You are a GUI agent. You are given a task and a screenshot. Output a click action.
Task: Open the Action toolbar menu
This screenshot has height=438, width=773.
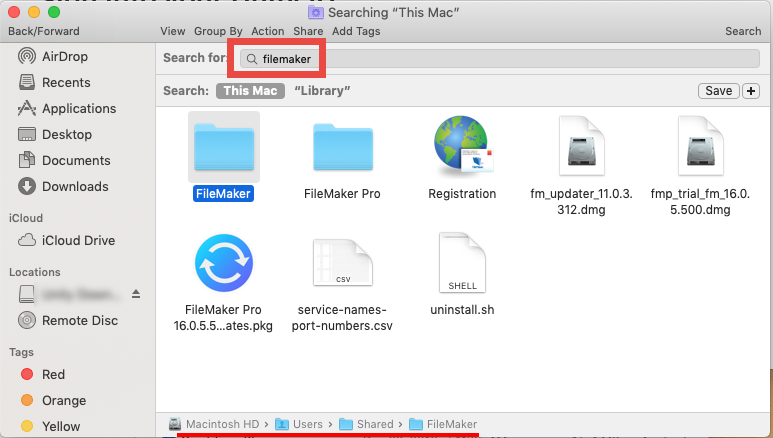click(x=268, y=31)
